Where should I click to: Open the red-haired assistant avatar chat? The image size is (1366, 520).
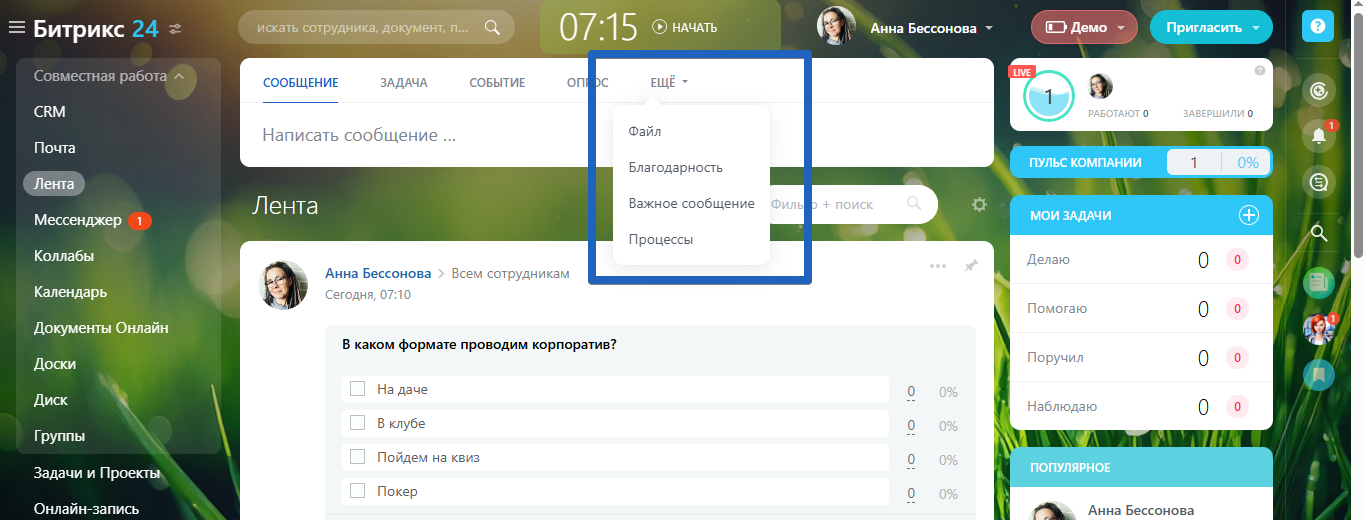pos(1319,329)
